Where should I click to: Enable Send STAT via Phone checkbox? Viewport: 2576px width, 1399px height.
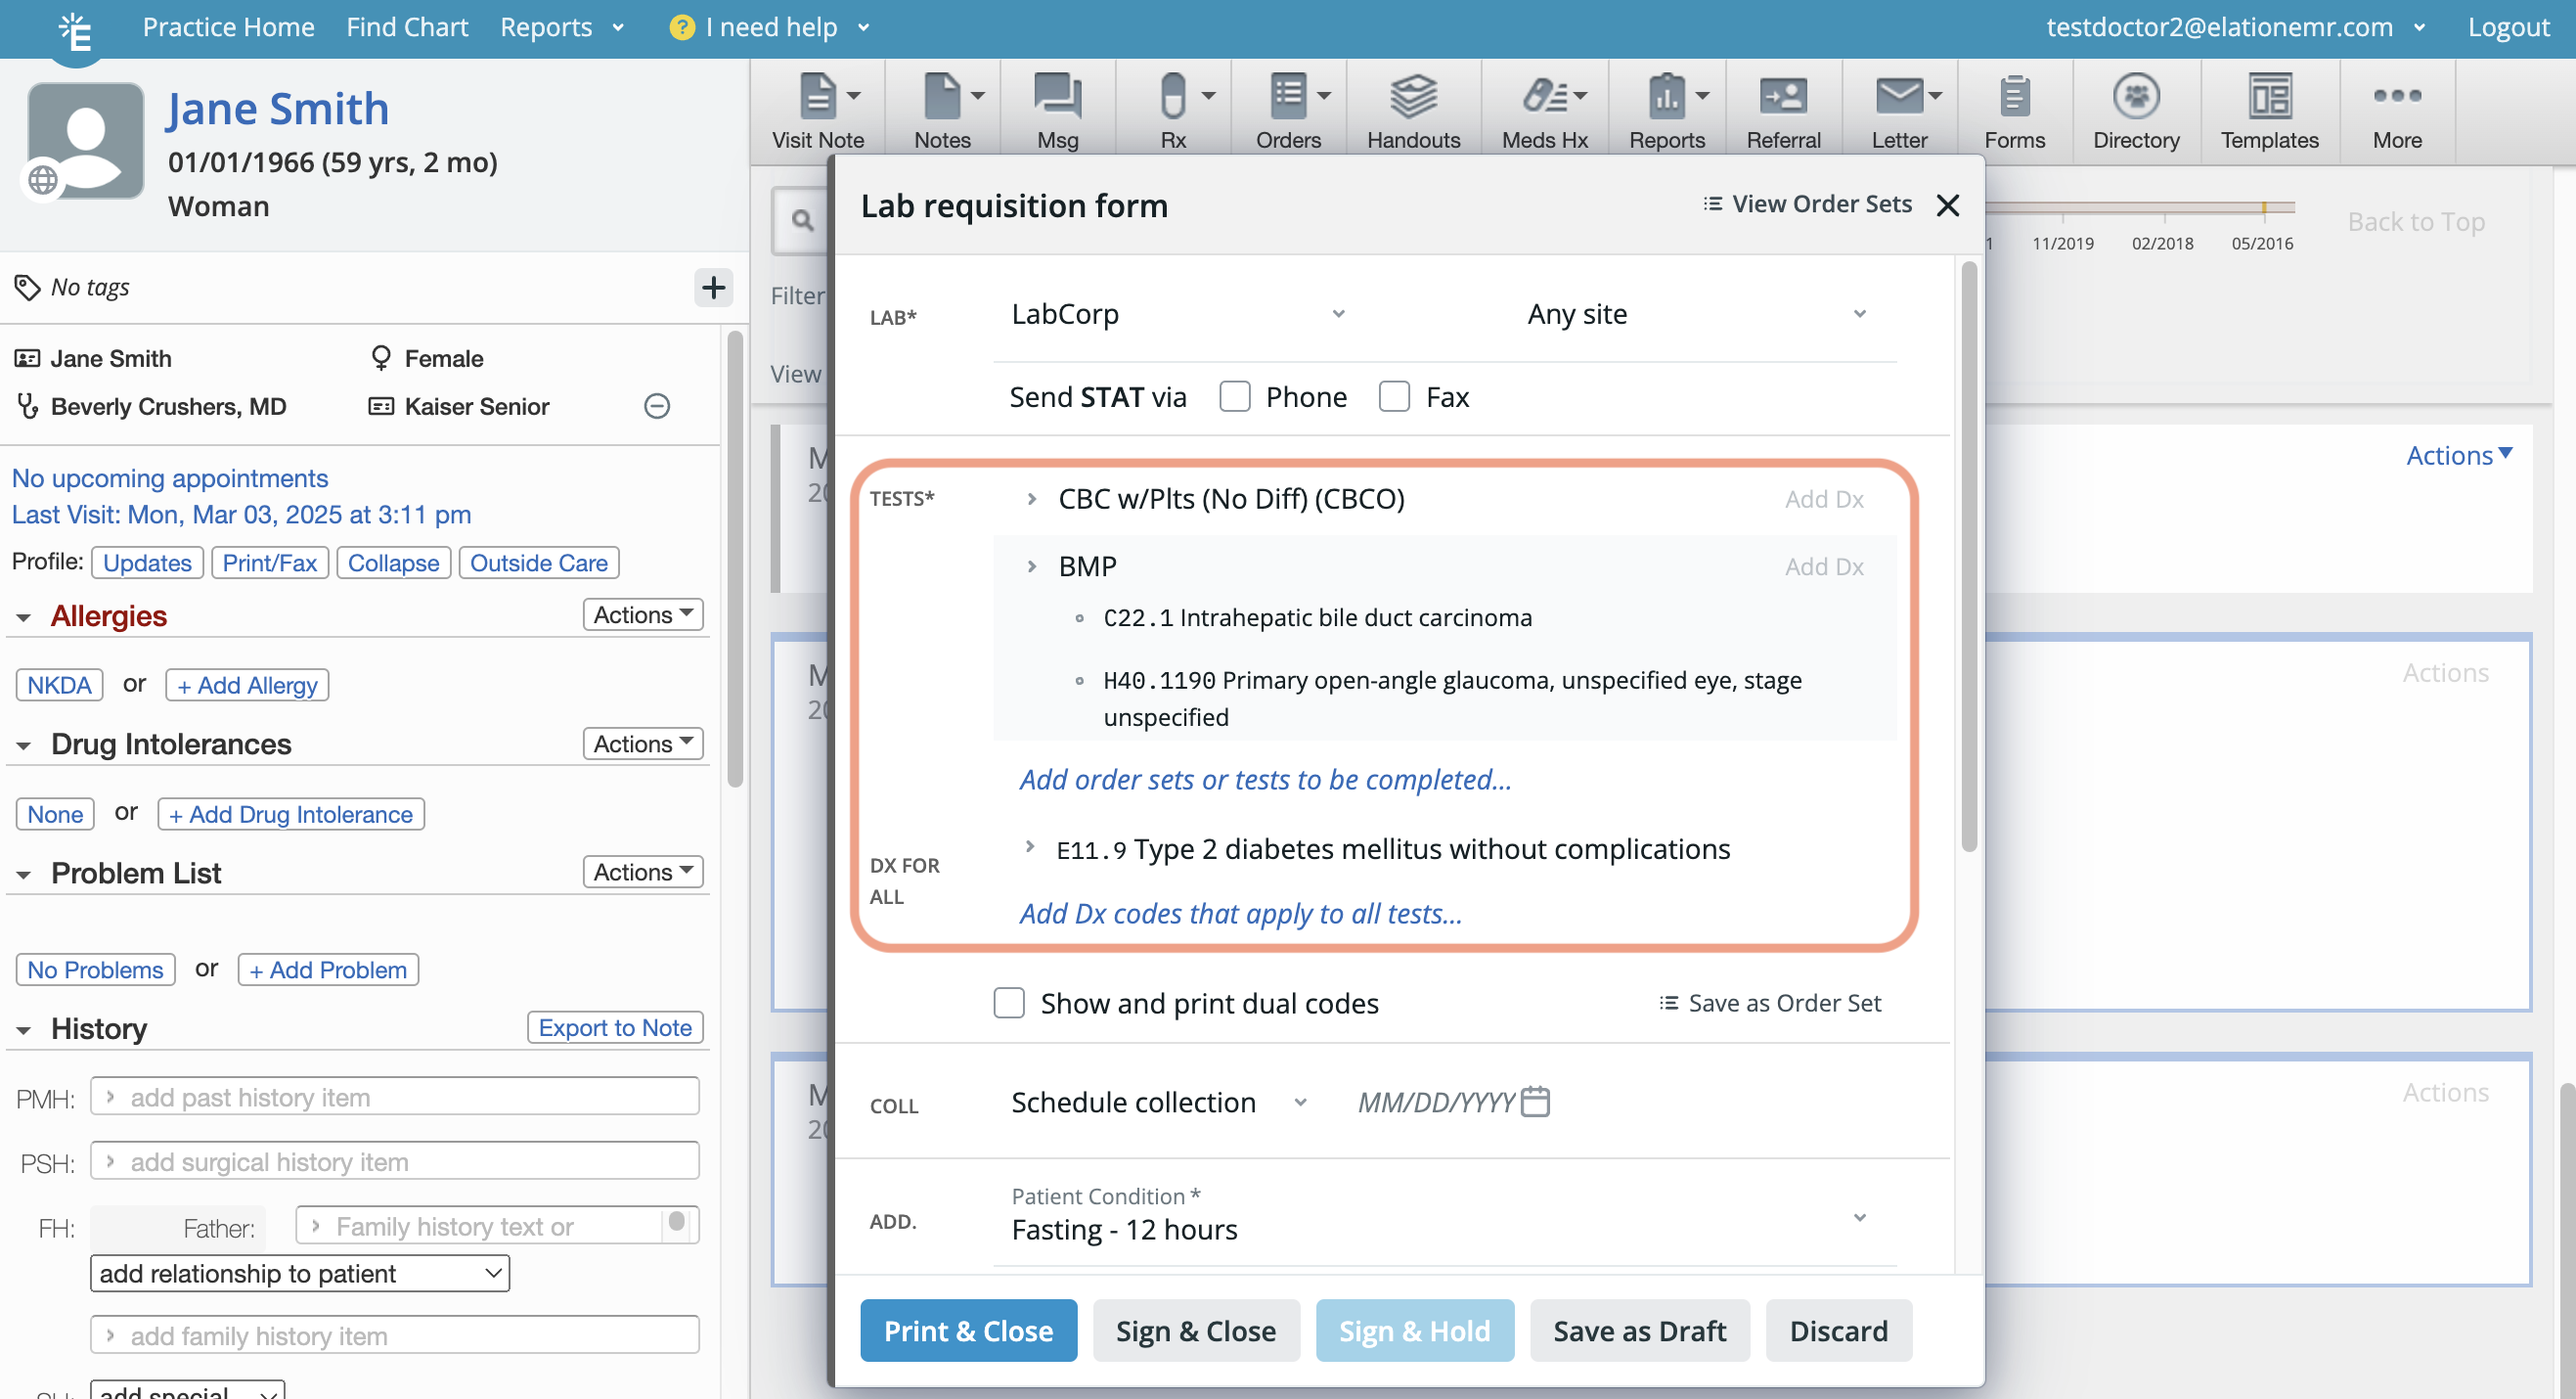(x=1235, y=397)
